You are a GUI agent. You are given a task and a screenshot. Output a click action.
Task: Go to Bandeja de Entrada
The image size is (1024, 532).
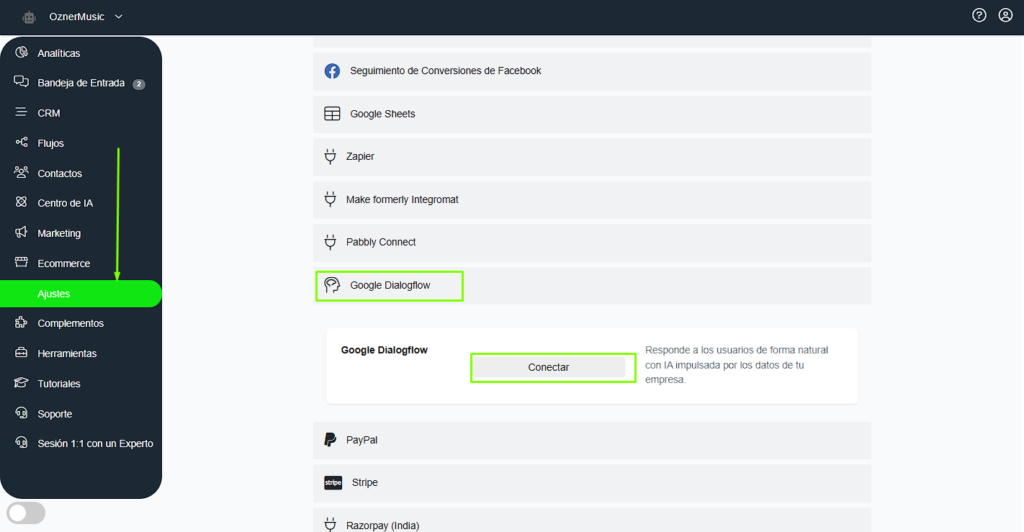click(x=80, y=83)
